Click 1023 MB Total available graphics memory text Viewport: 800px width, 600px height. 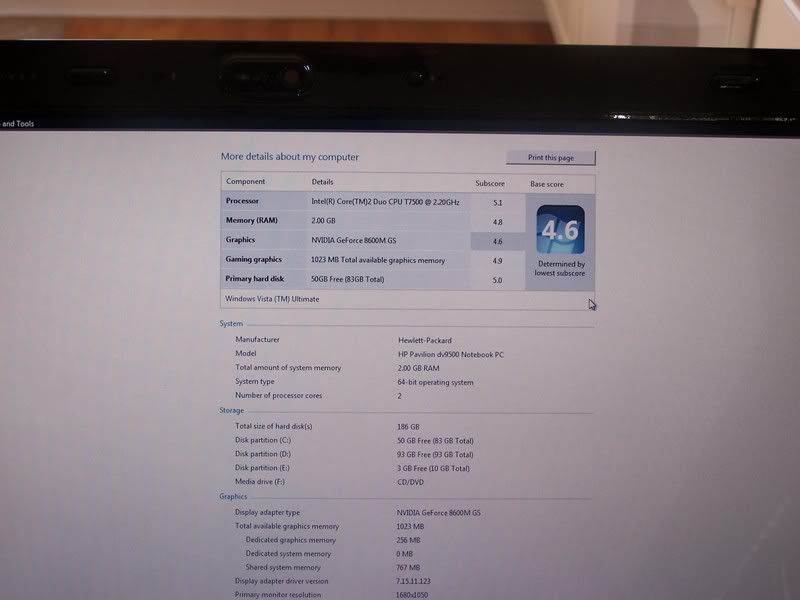[378, 260]
